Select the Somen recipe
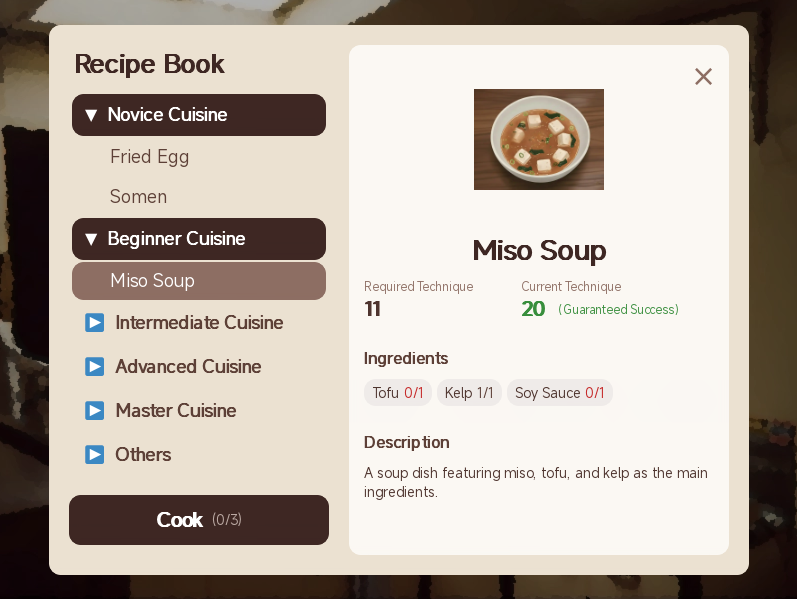The image size is (797, 599). pyautogui.click(x=138, y=197)
